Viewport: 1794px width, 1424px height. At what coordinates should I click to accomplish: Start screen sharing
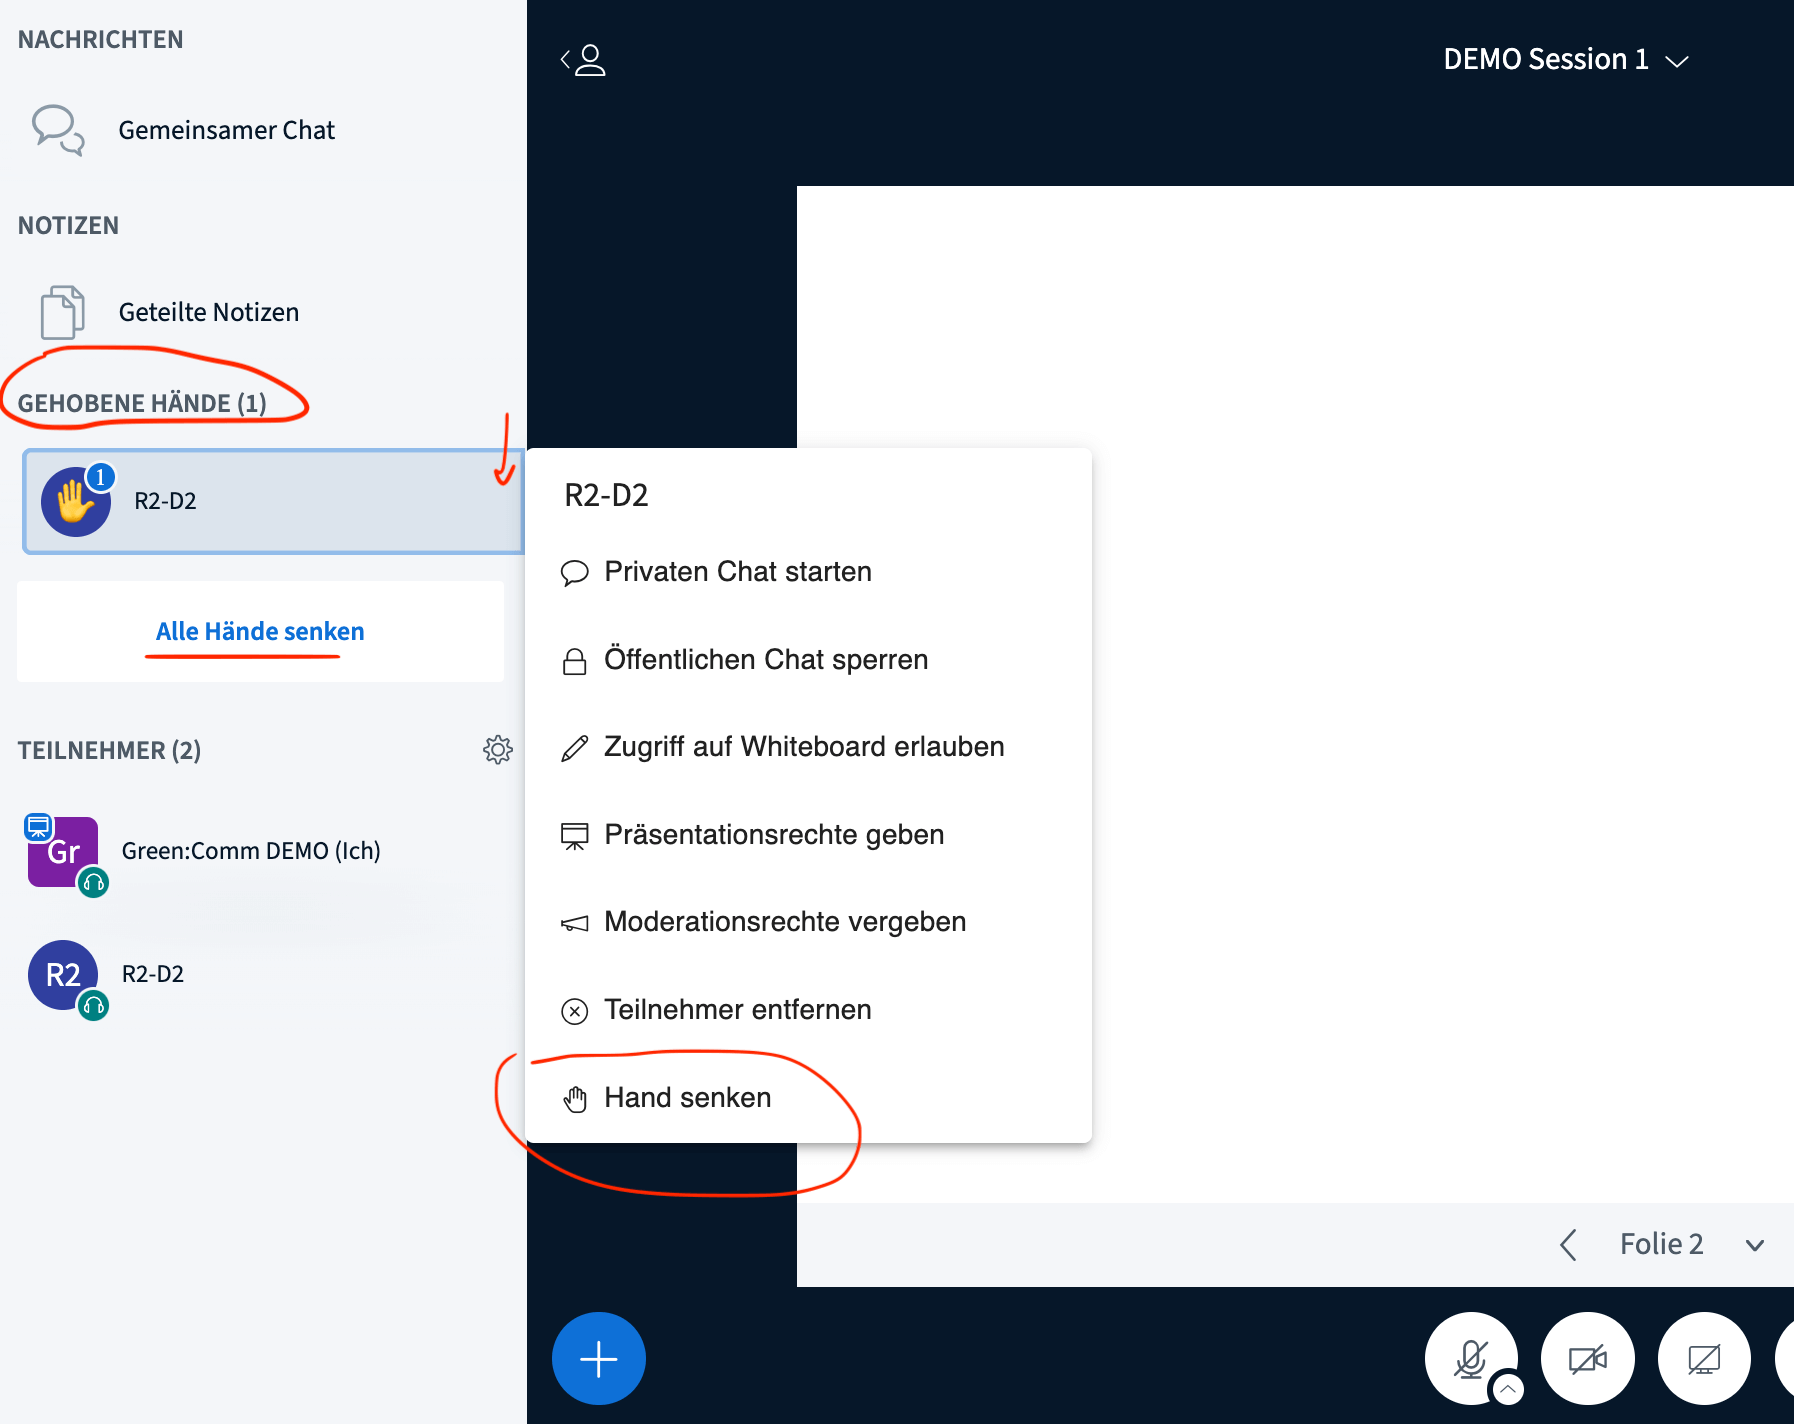click(x=1704, y=1358)
